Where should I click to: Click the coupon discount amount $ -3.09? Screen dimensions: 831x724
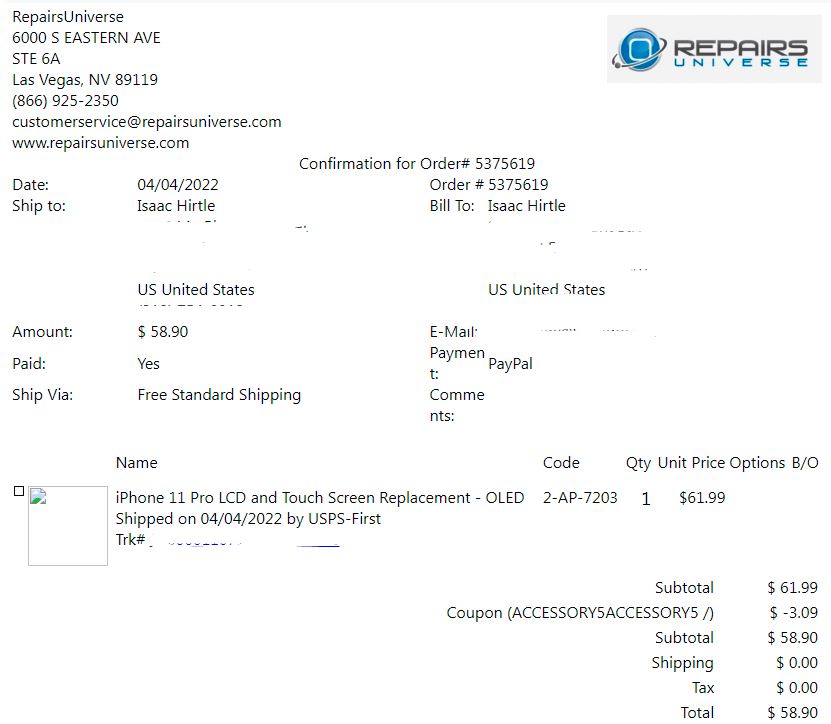[x=793, y=613]
